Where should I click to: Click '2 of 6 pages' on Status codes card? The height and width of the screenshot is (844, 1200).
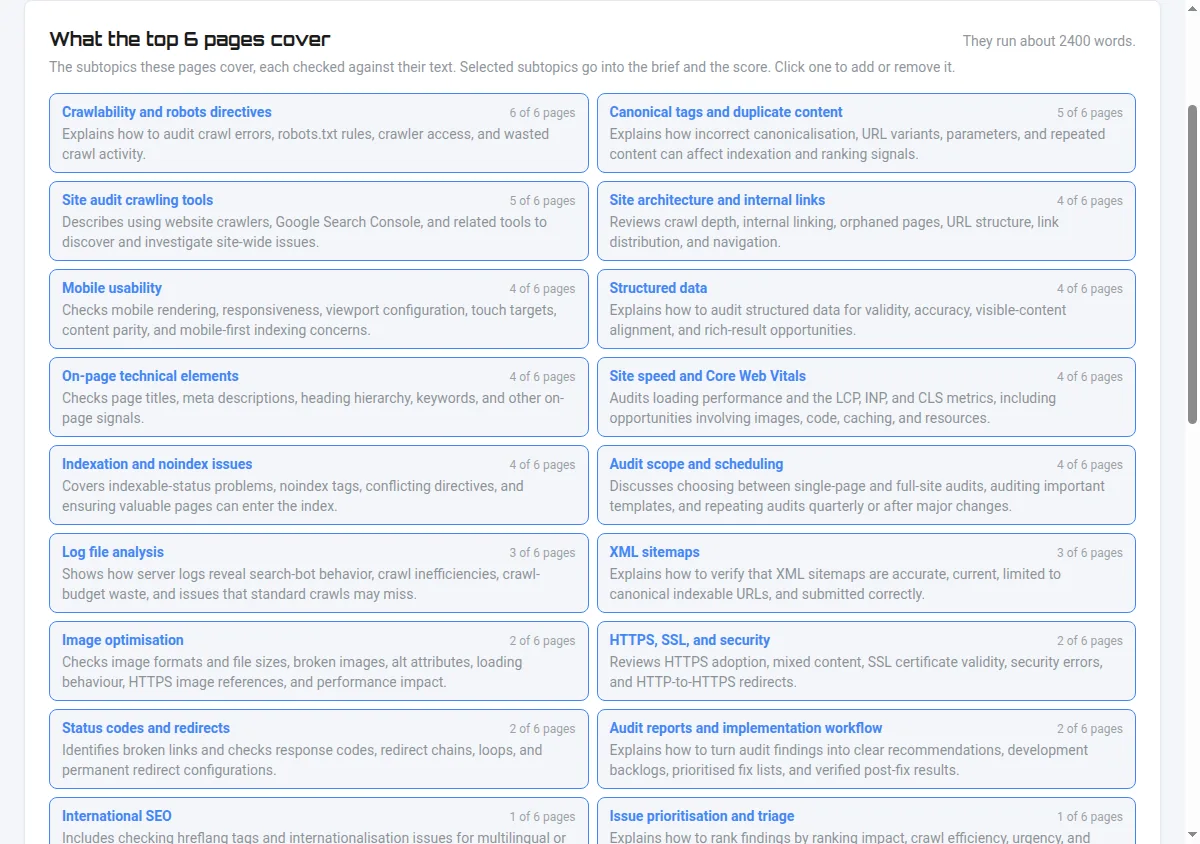coord(542,729)
